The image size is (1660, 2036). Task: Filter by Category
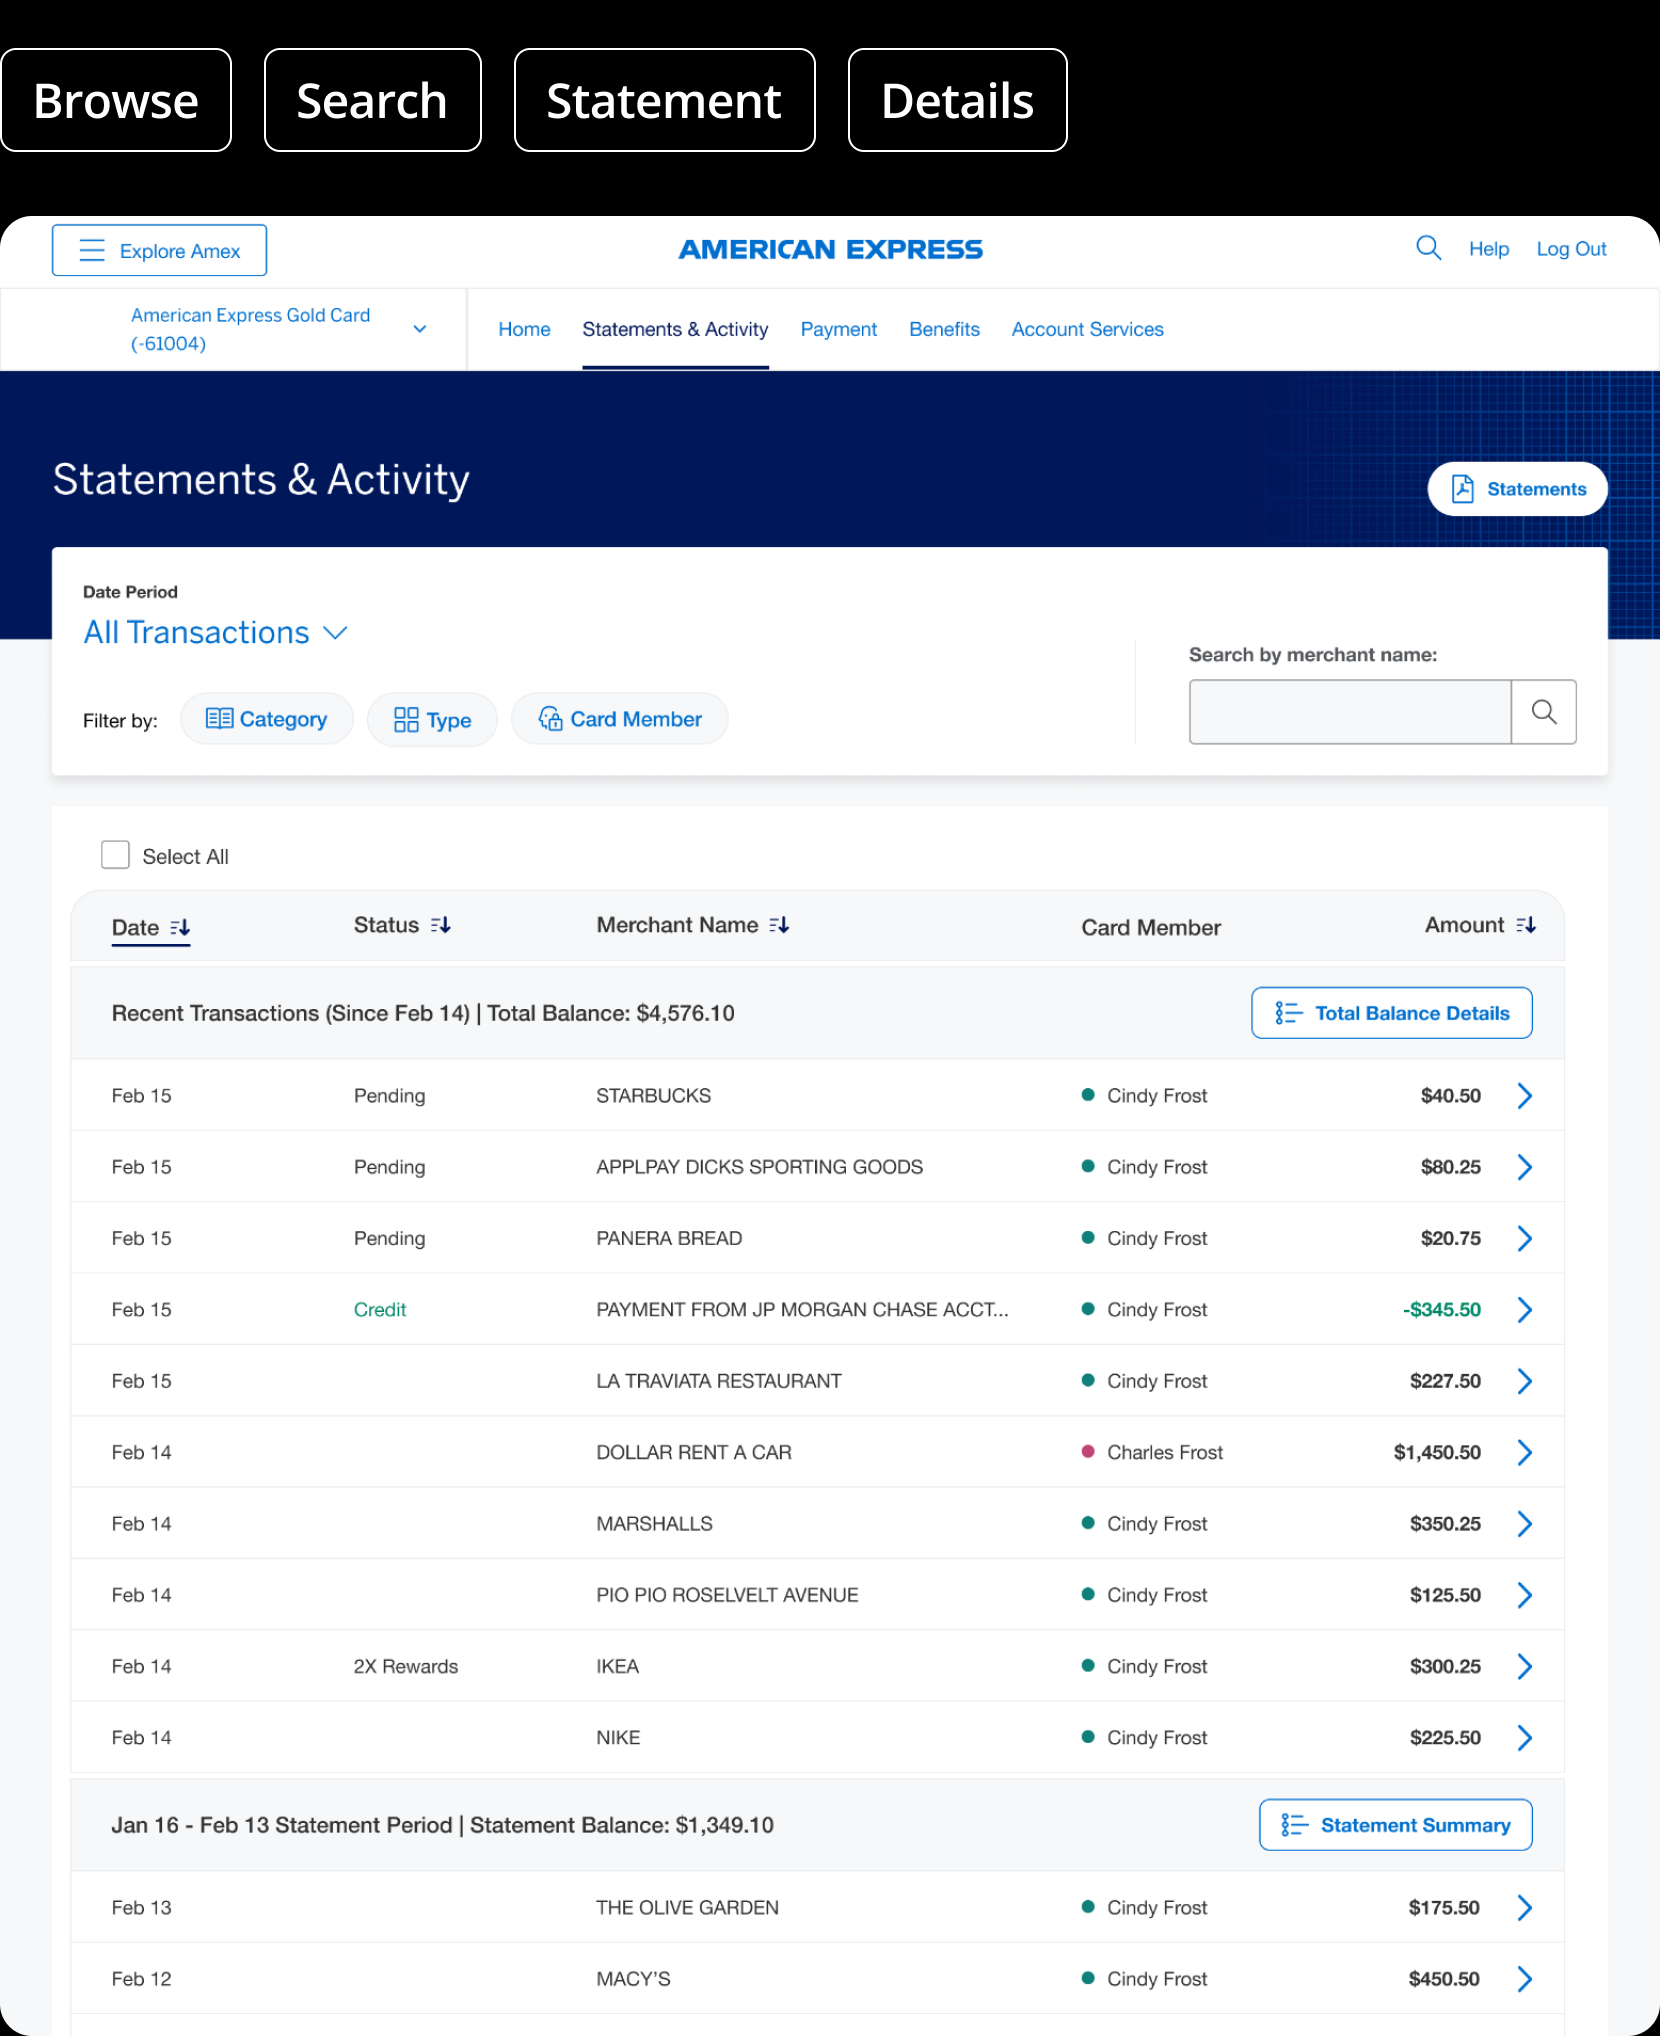coord(267,719)
